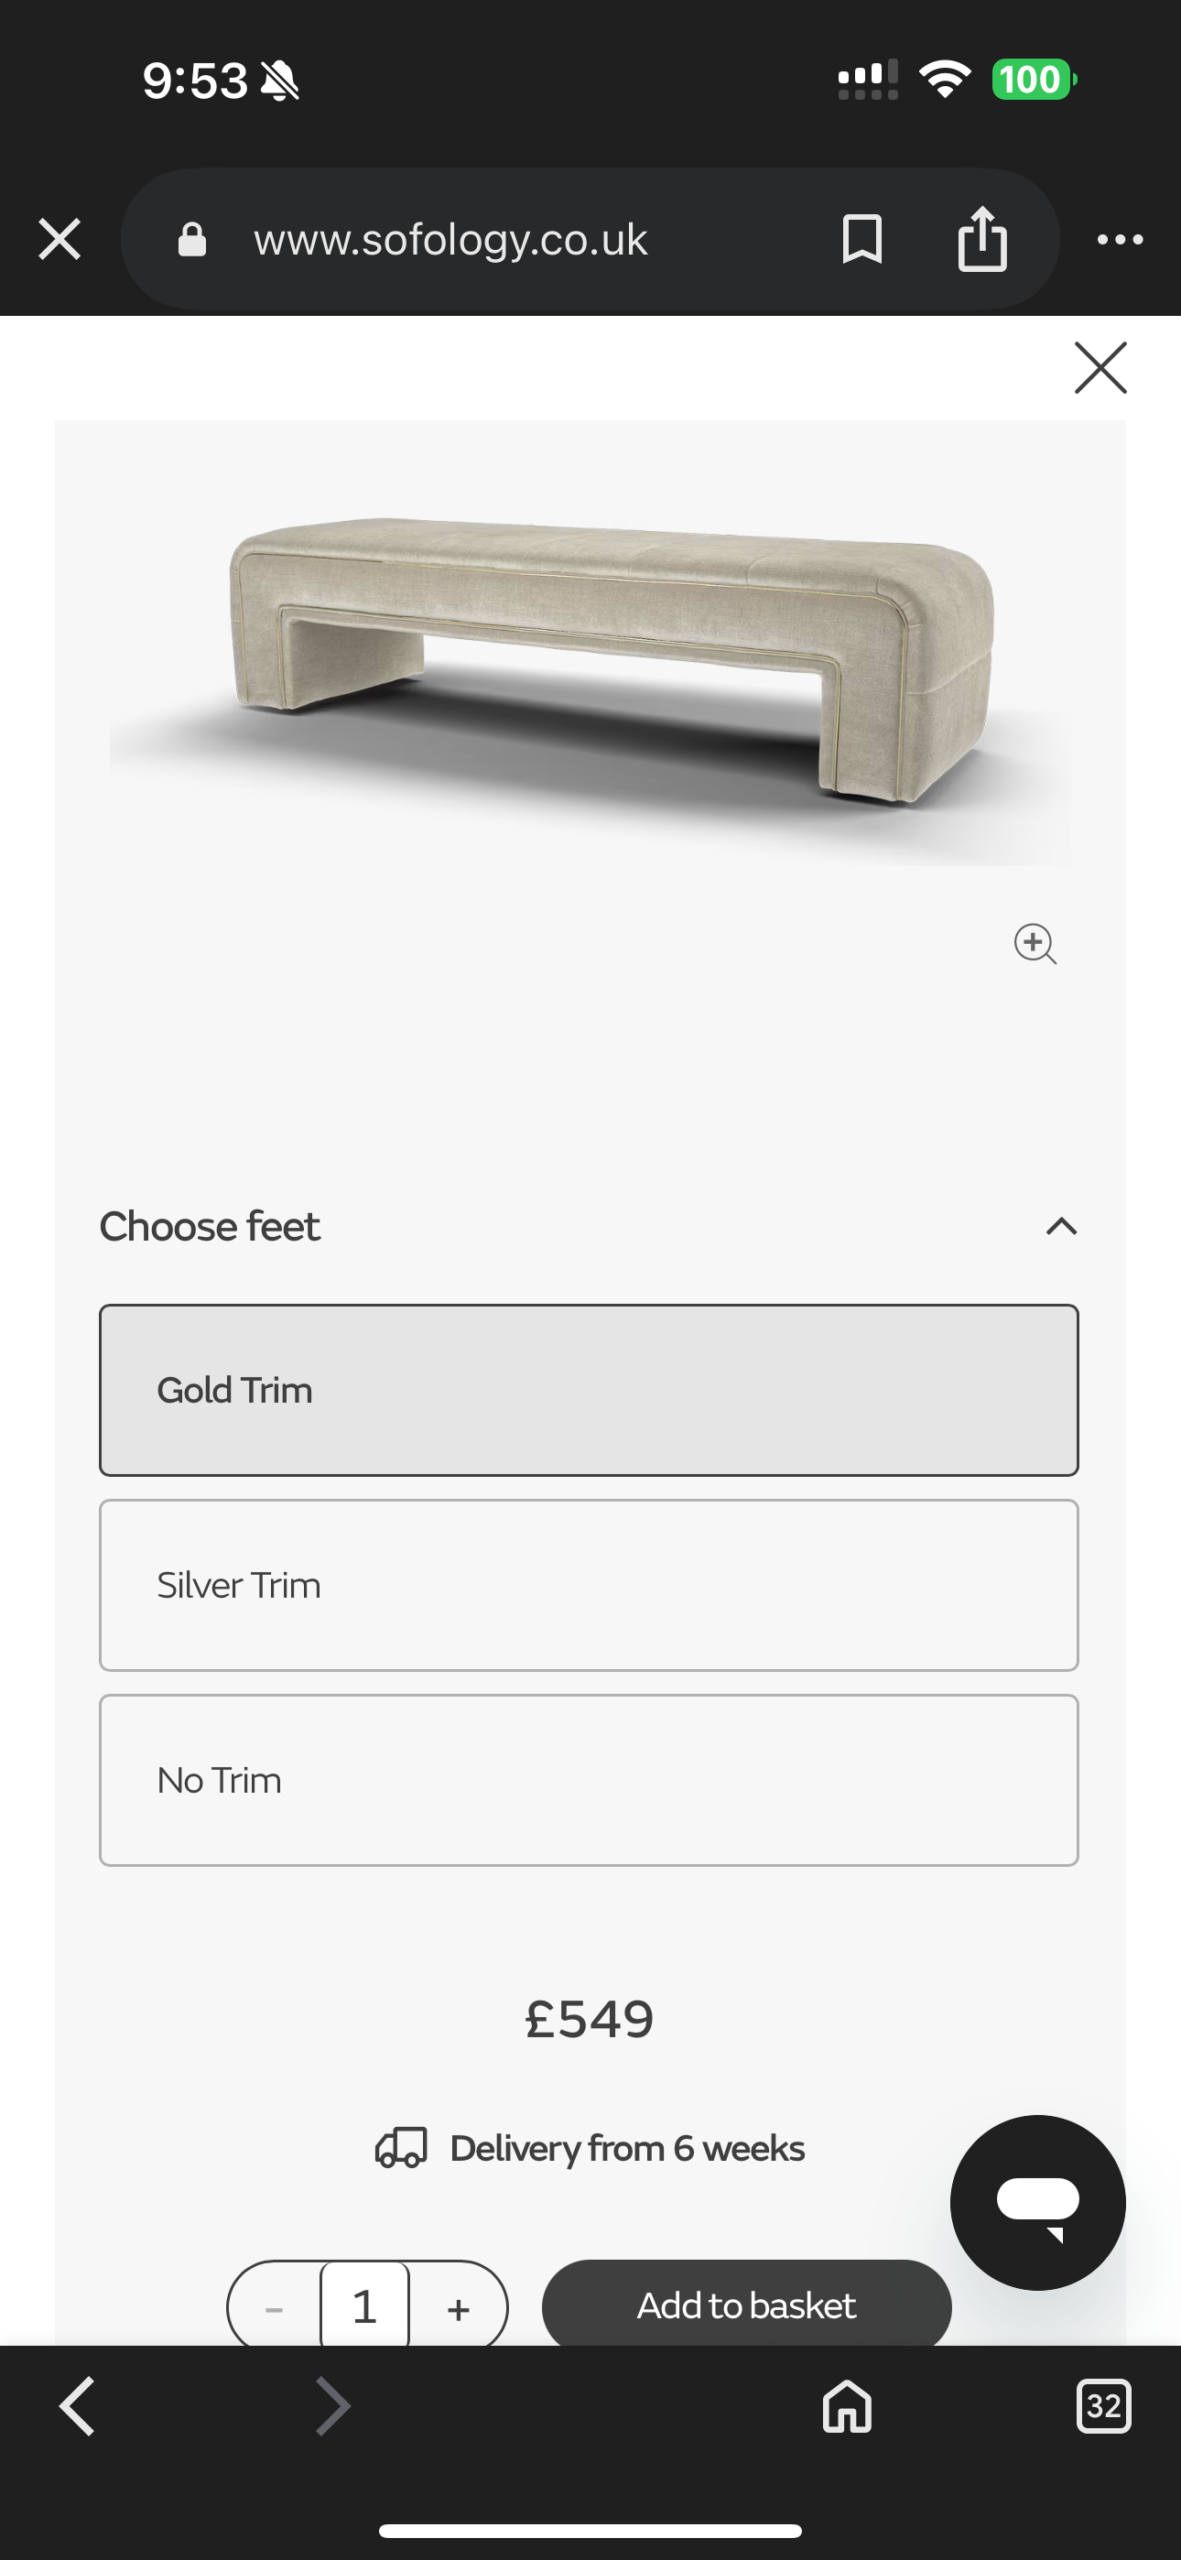Tap the sofology.co.uk address bar
Screen dimensions: 1181x2560
(450, 240)
